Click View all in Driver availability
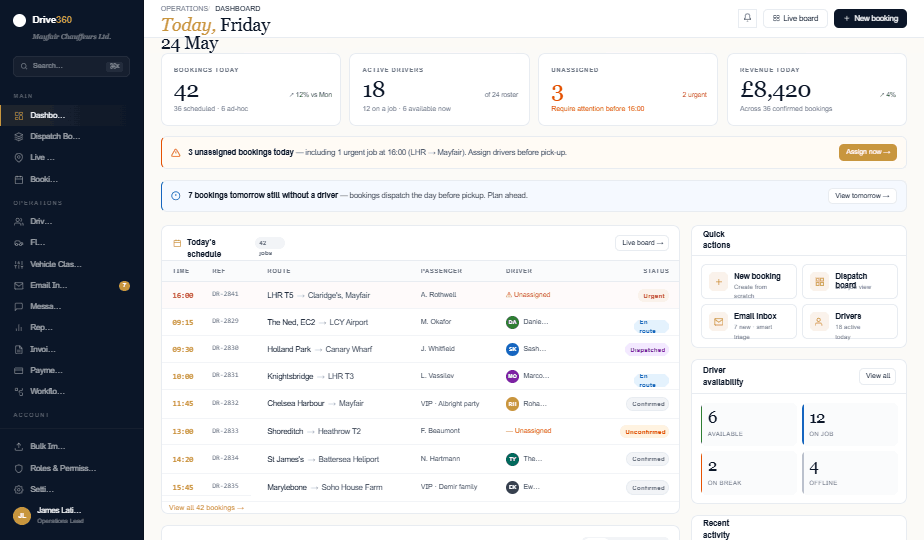This screenshot has width=924, height=540. pyautogui.click(x=877, y=376)
